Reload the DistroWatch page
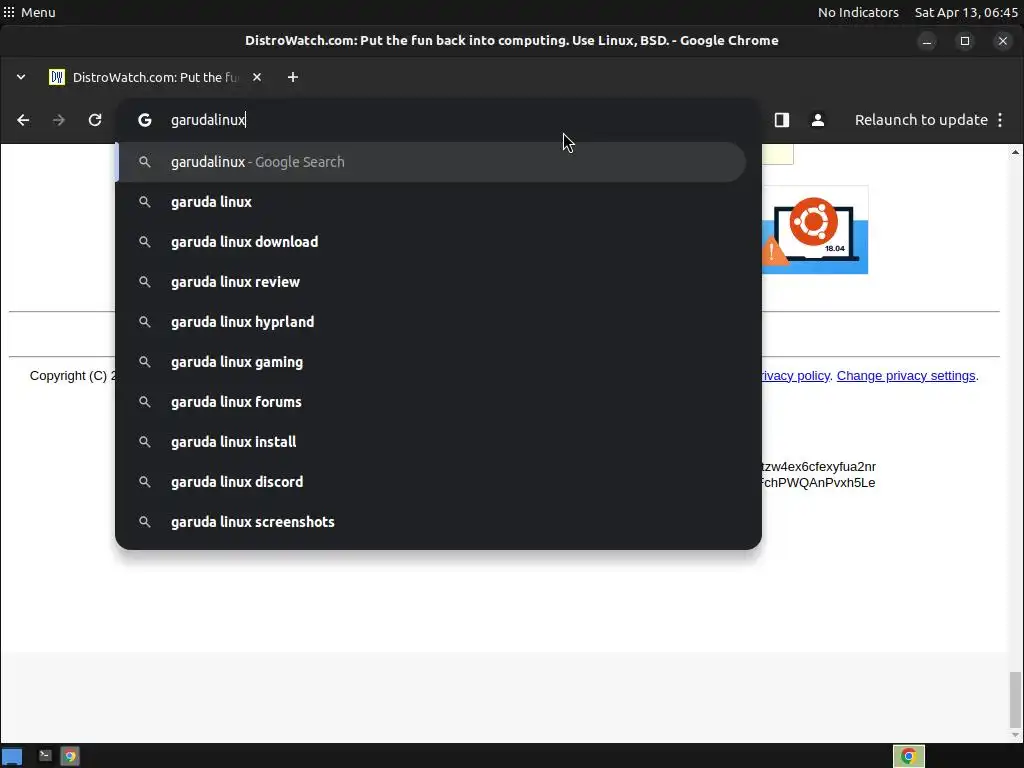Screen dimensions: 1024x768 (95, 120)
